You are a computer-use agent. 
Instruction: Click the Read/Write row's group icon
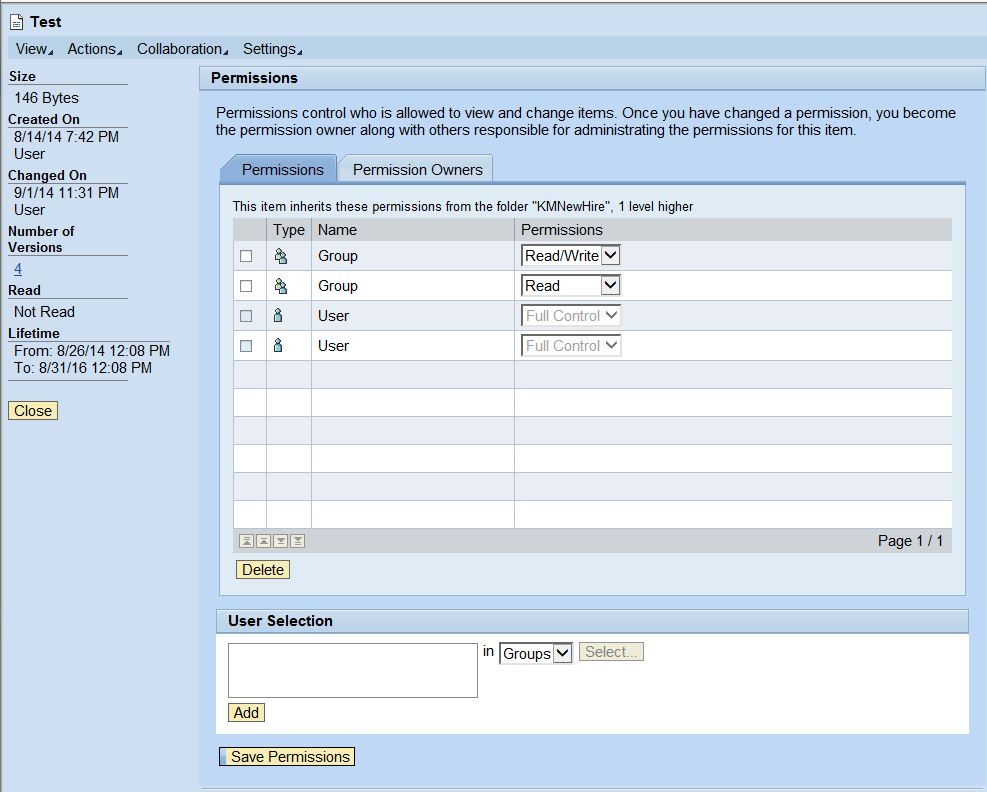[281, 256]
